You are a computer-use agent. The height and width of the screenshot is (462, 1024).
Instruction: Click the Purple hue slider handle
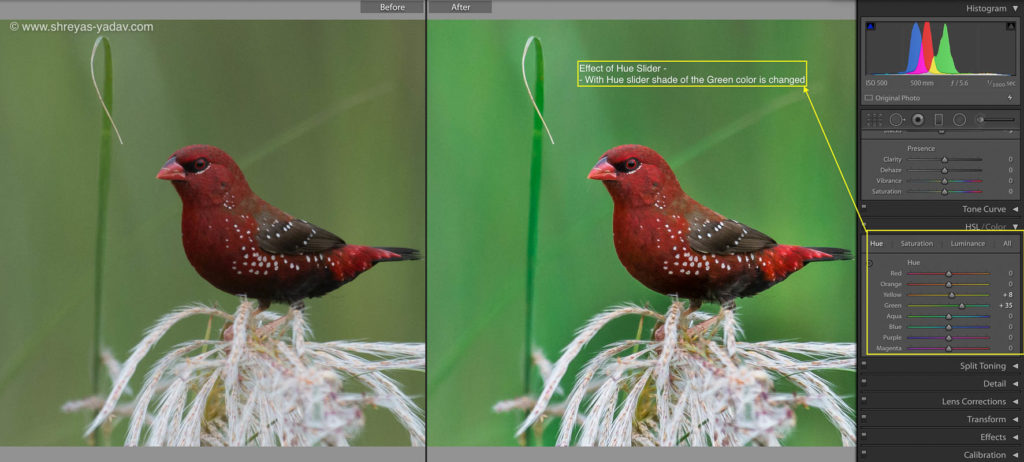click(x=948, y=338)
